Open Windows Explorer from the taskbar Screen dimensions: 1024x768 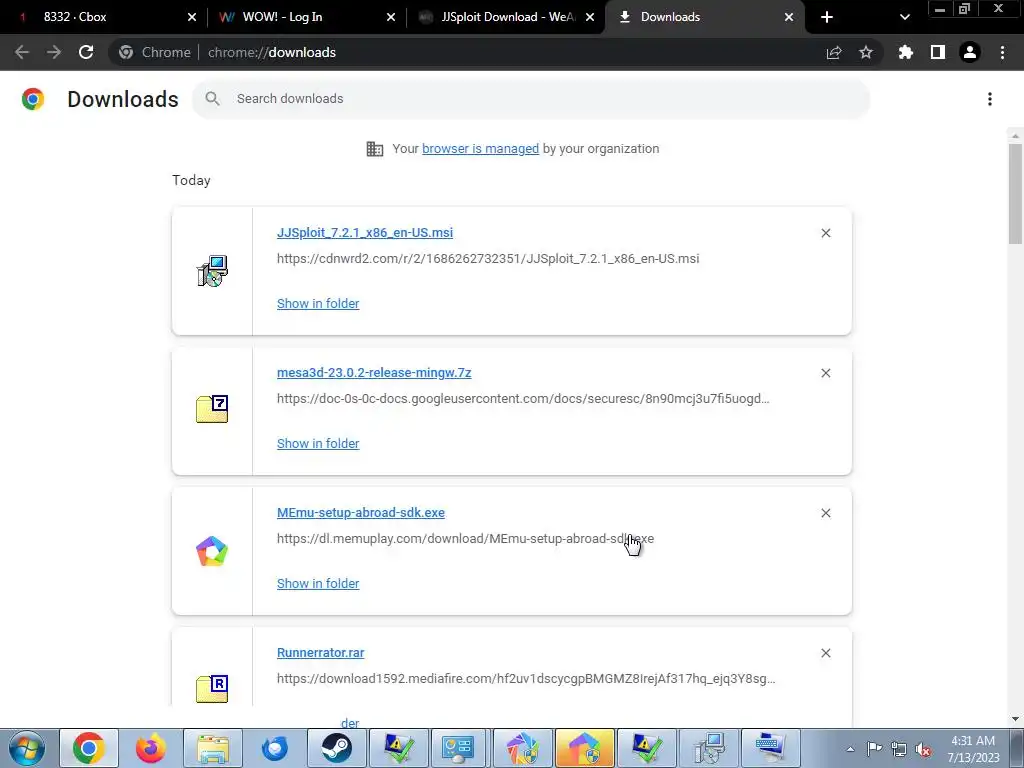tap(213, 748)
